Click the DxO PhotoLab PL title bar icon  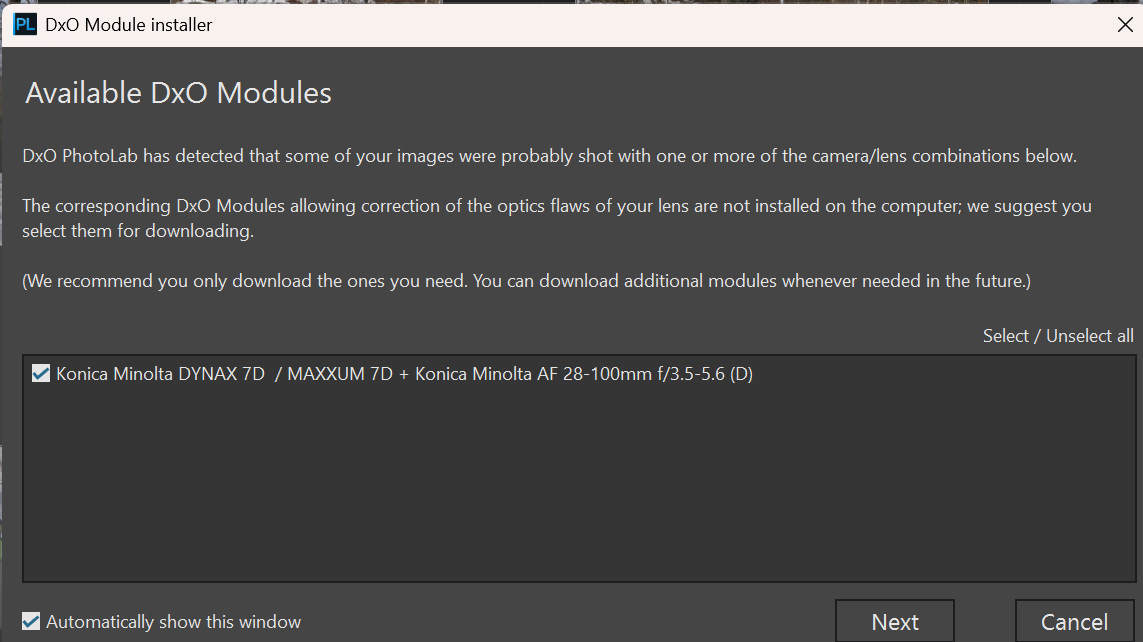point(25,25)
